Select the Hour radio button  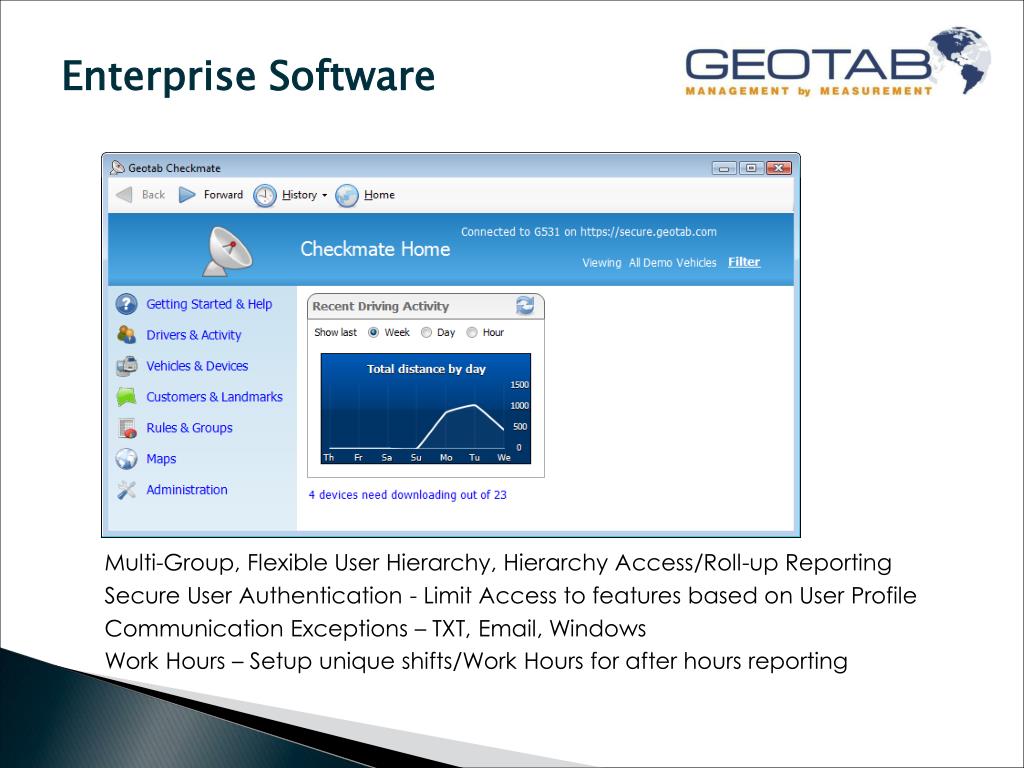472,332
